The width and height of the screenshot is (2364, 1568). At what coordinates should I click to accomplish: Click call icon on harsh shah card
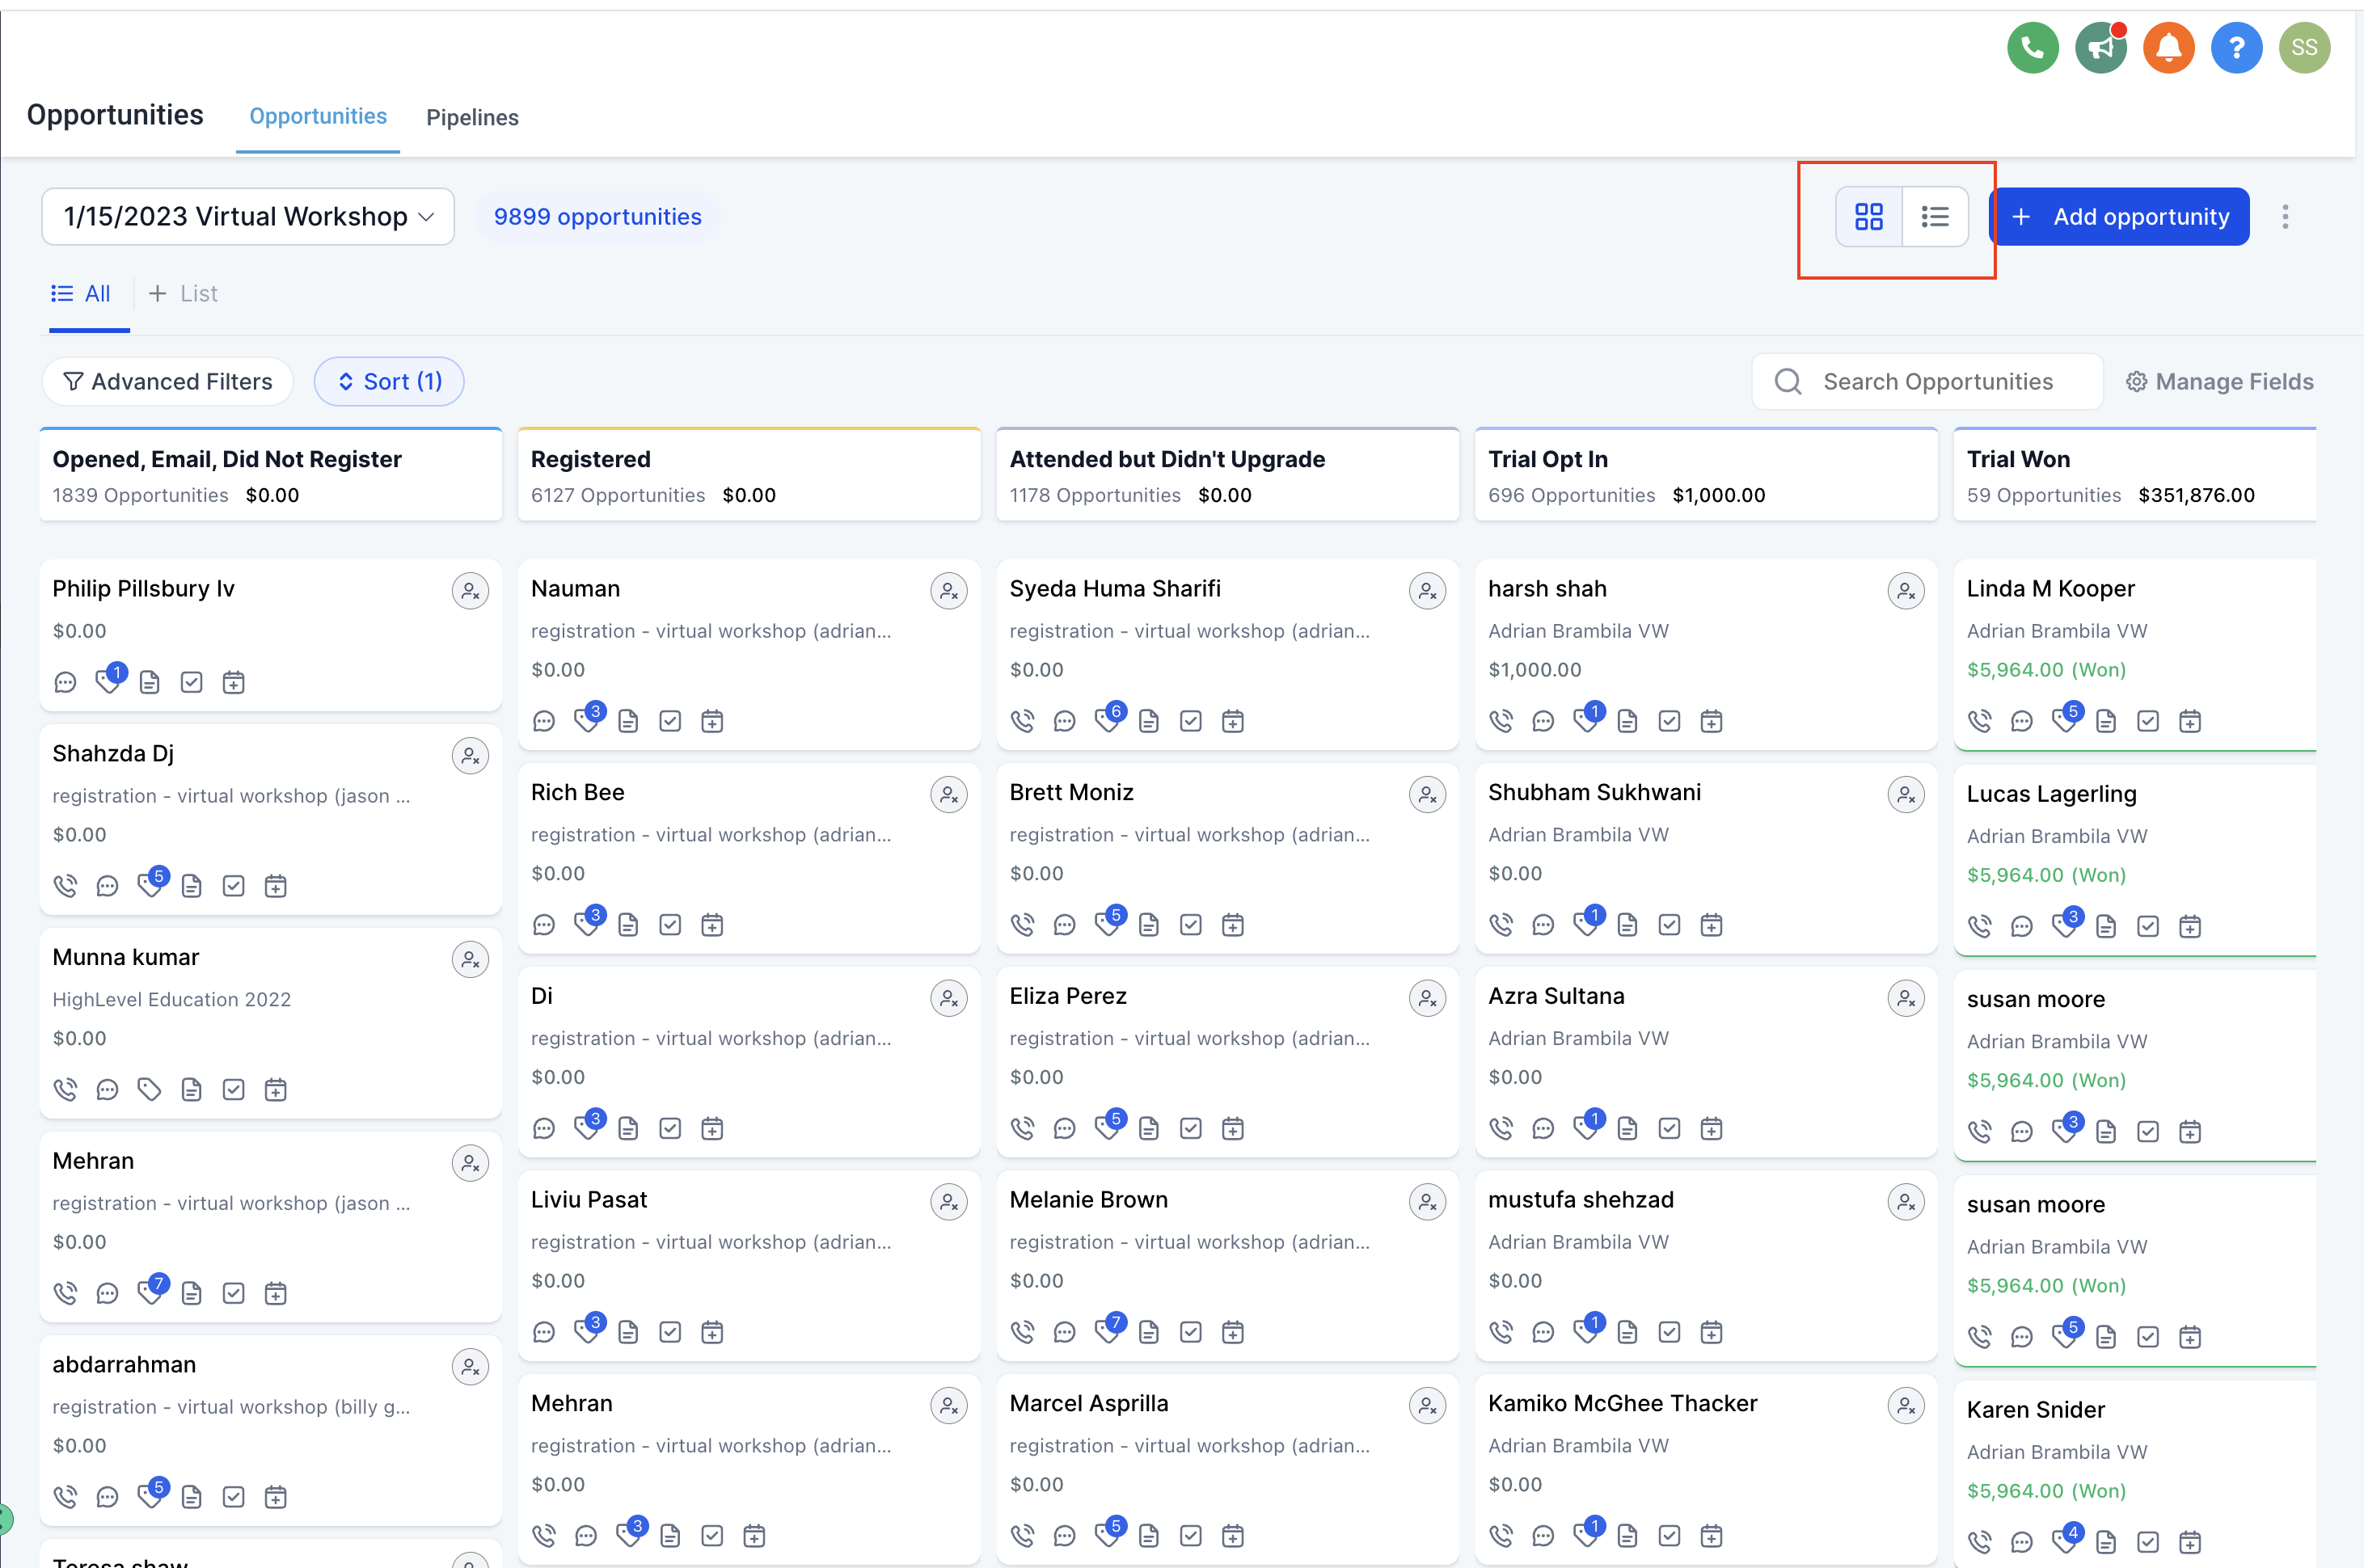(x=1500, y=721)
